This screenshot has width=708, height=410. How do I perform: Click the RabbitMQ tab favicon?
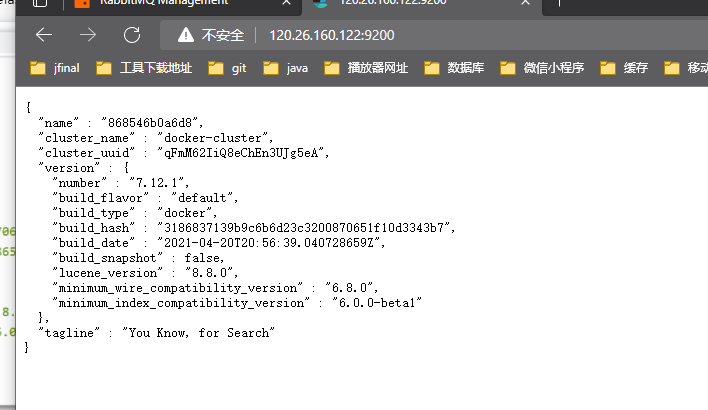[x=82, y=4]
